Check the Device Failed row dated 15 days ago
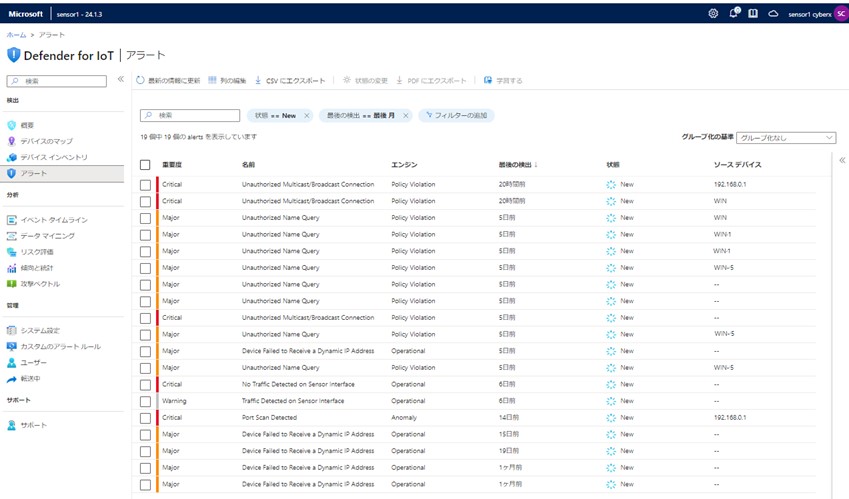 coord(145,435)
